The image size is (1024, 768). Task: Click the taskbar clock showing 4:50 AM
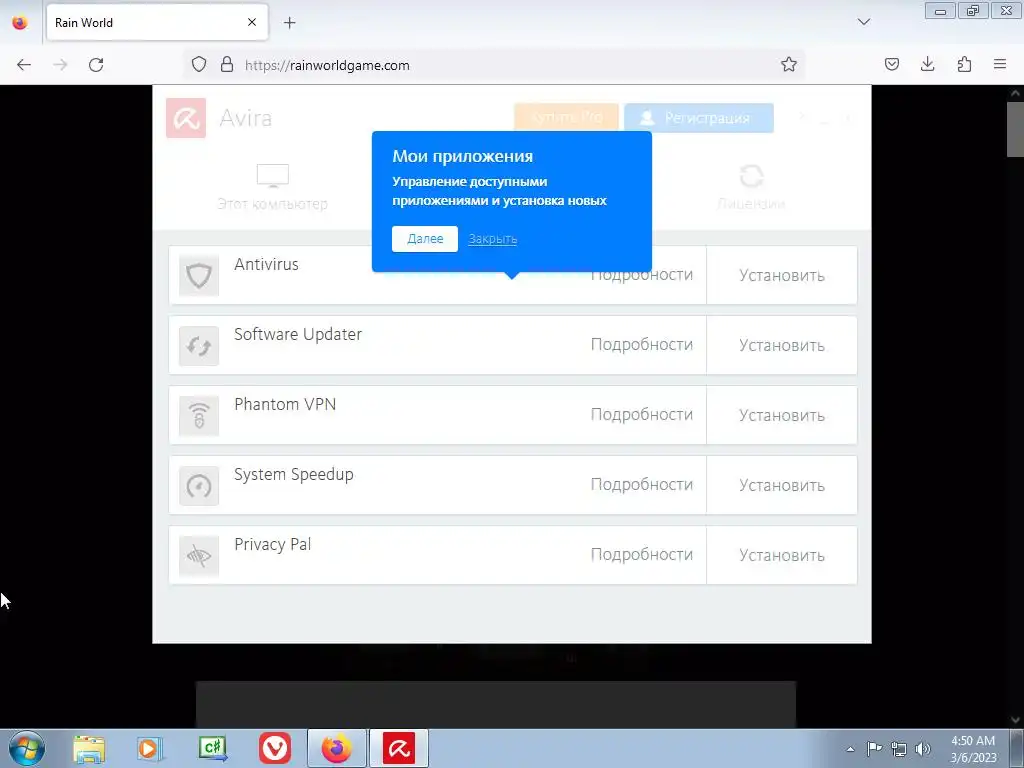[x=973, y=749]
